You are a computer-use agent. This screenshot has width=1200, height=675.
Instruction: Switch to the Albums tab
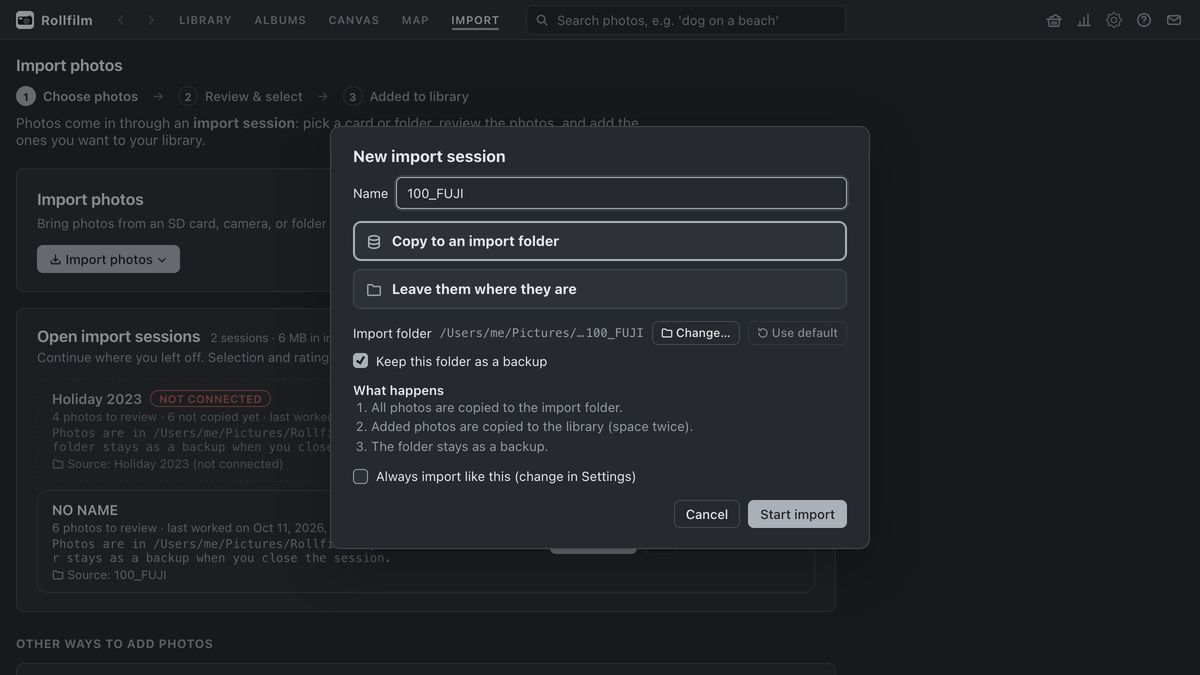pyautogui.click(x=280, y=20)
